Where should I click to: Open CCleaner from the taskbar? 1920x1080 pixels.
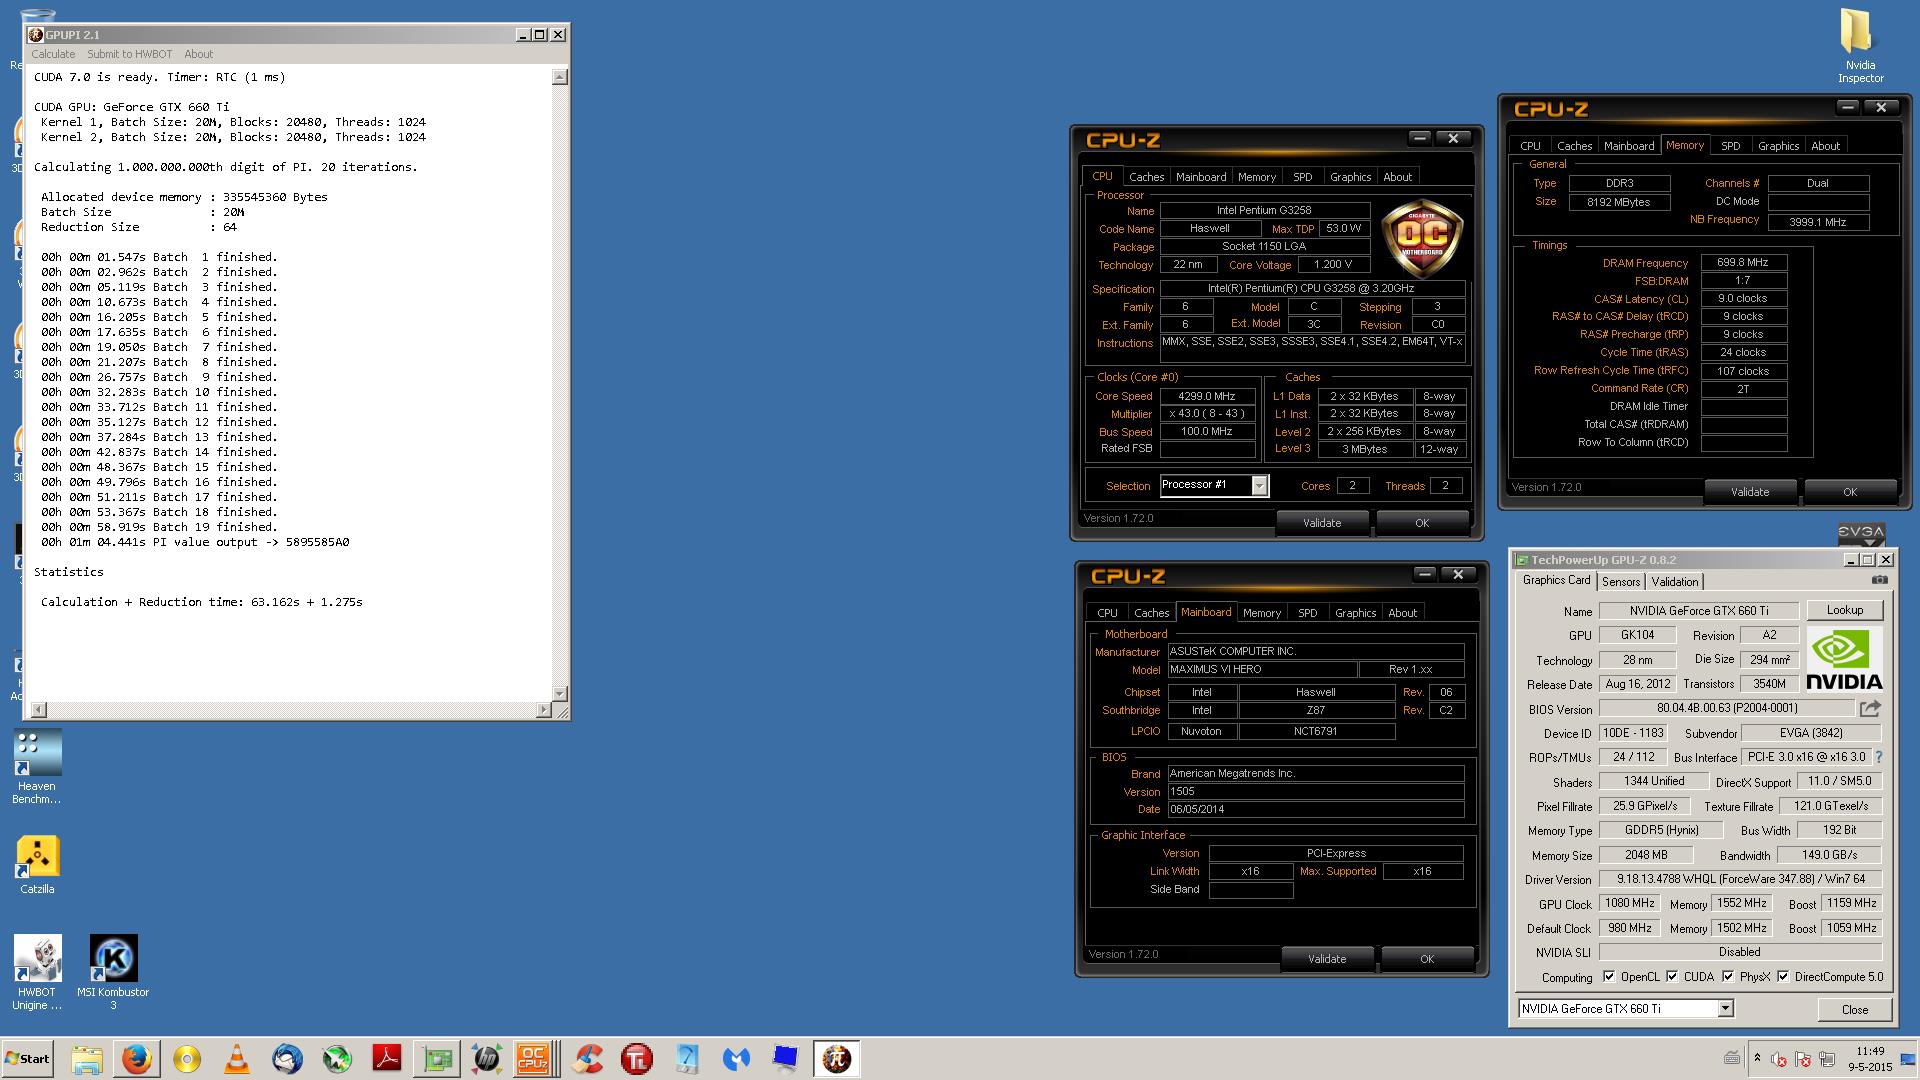587,1058
